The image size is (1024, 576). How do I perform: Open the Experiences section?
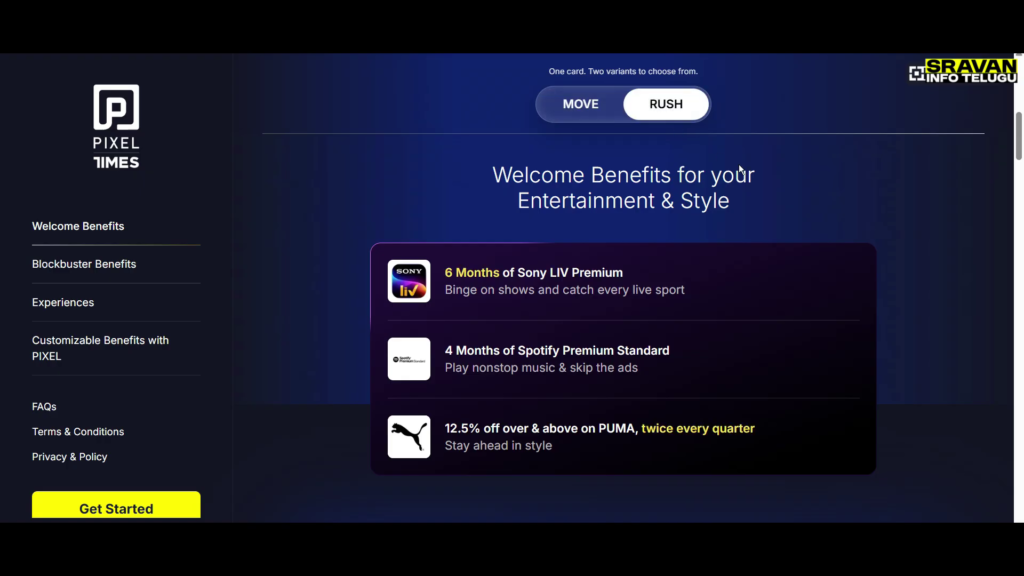[63, 302]
